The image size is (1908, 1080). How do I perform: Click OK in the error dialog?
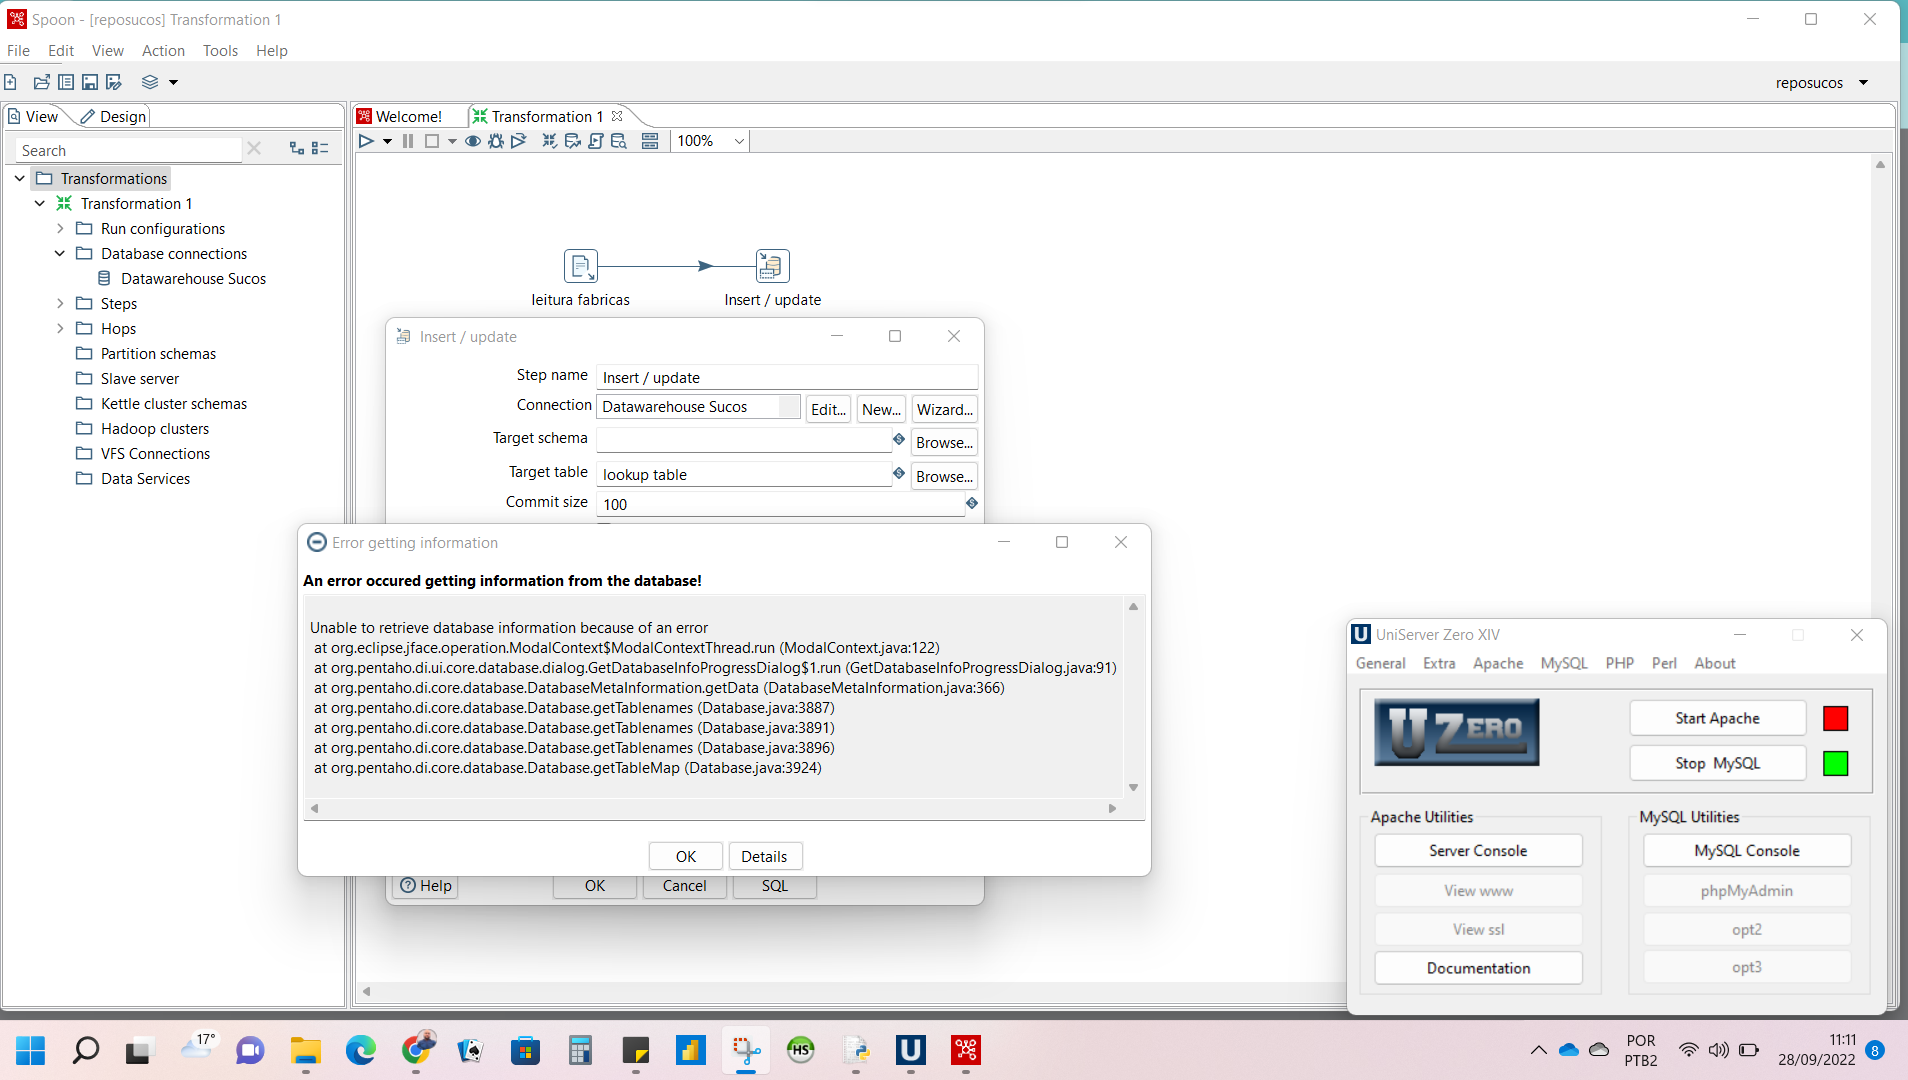click(686, 856)
